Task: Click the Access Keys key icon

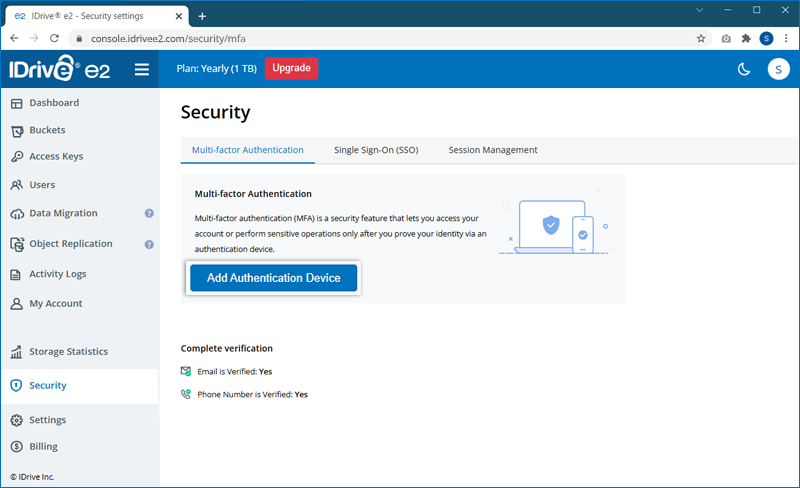Action: pos(17,157)
